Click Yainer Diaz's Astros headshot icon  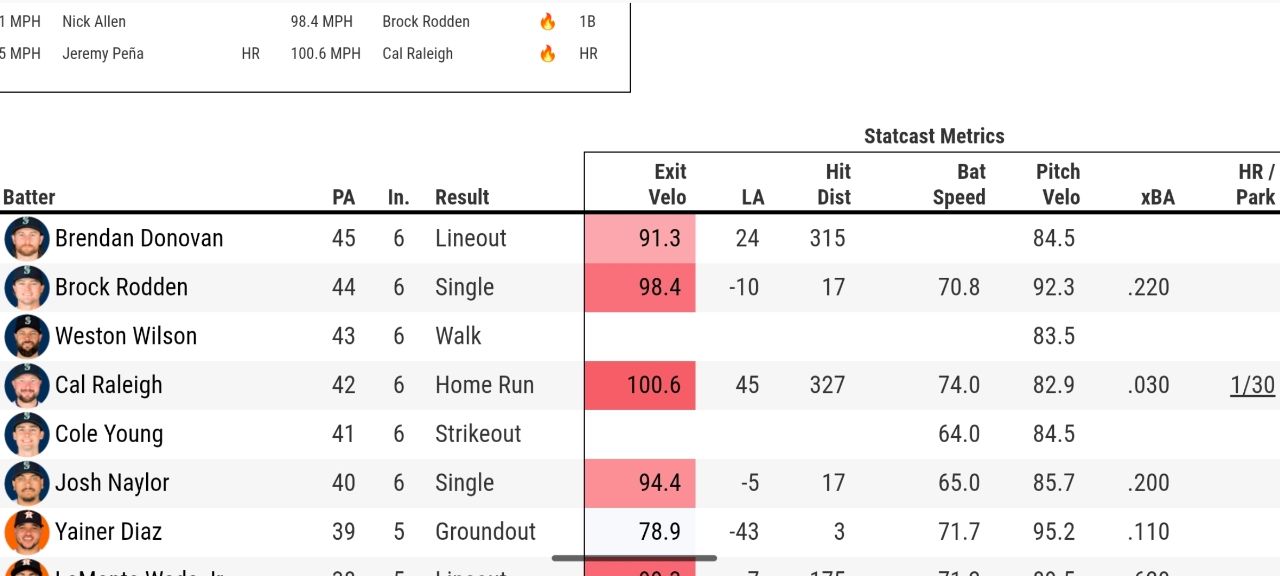pos(27,532)
